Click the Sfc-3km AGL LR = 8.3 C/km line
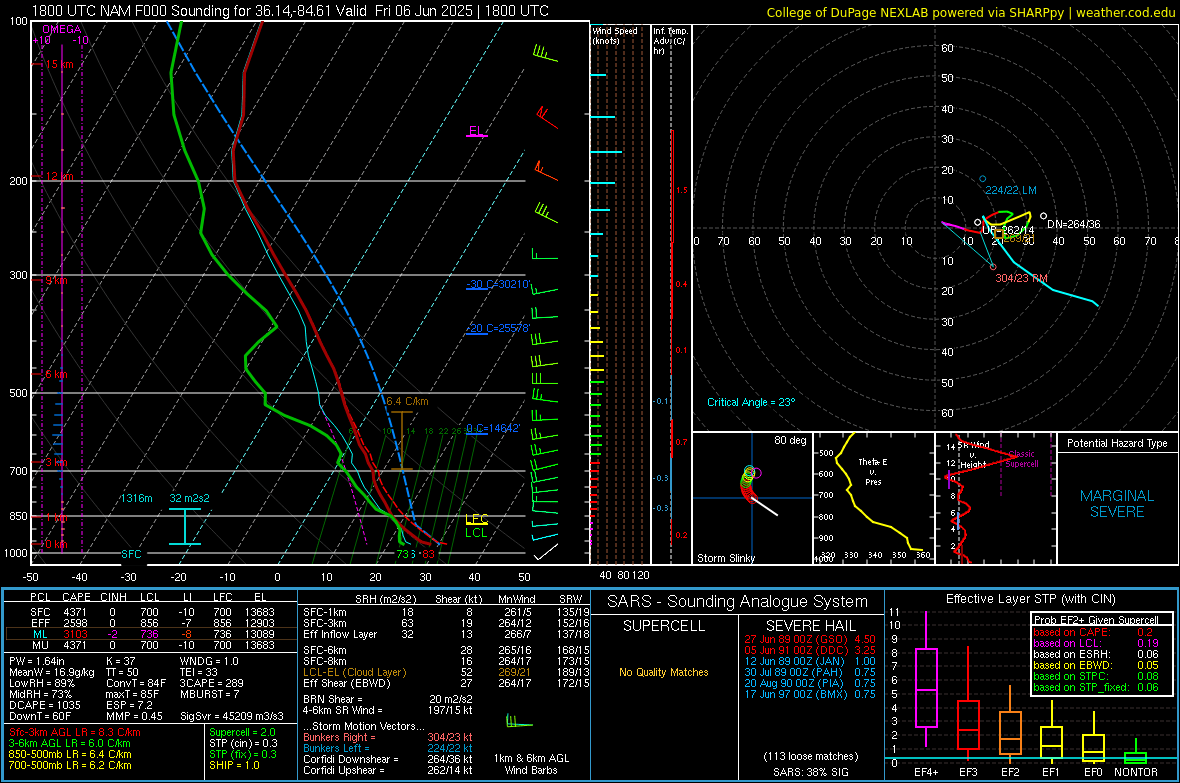1180x783 pixels. (x=75, y=732)
